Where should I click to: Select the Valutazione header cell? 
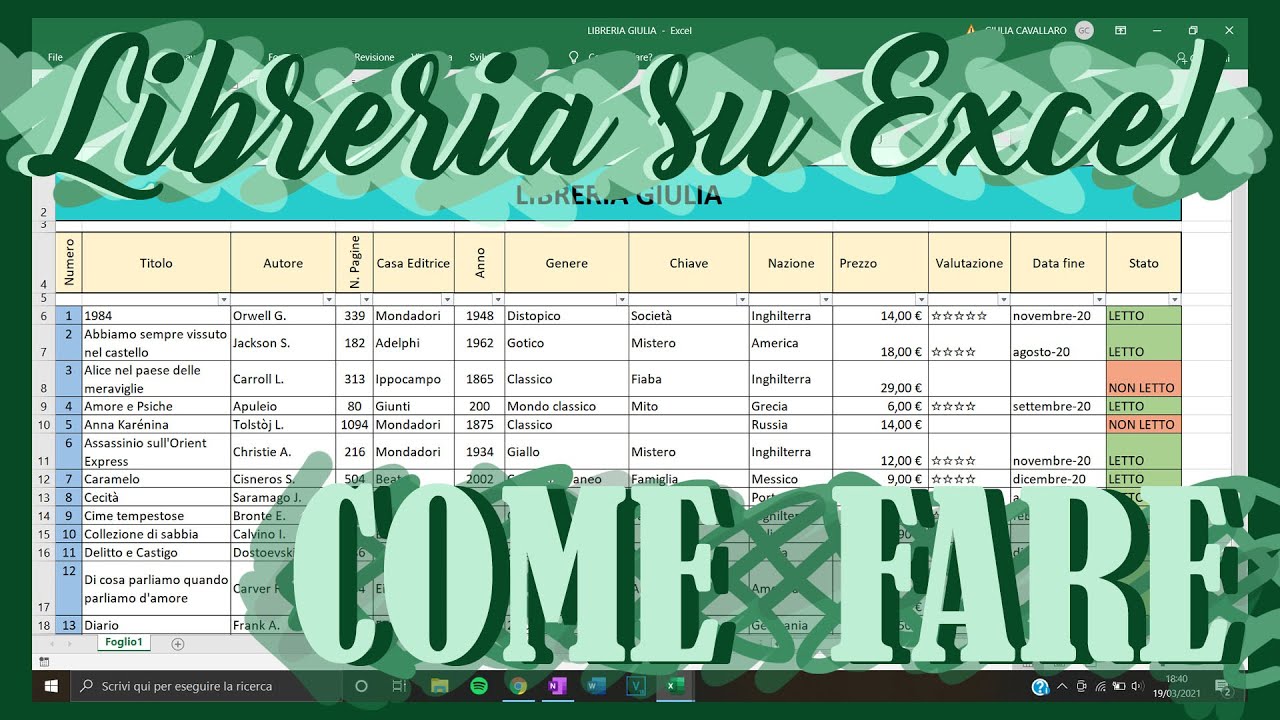pyautogui.click(x=969, y=263)
